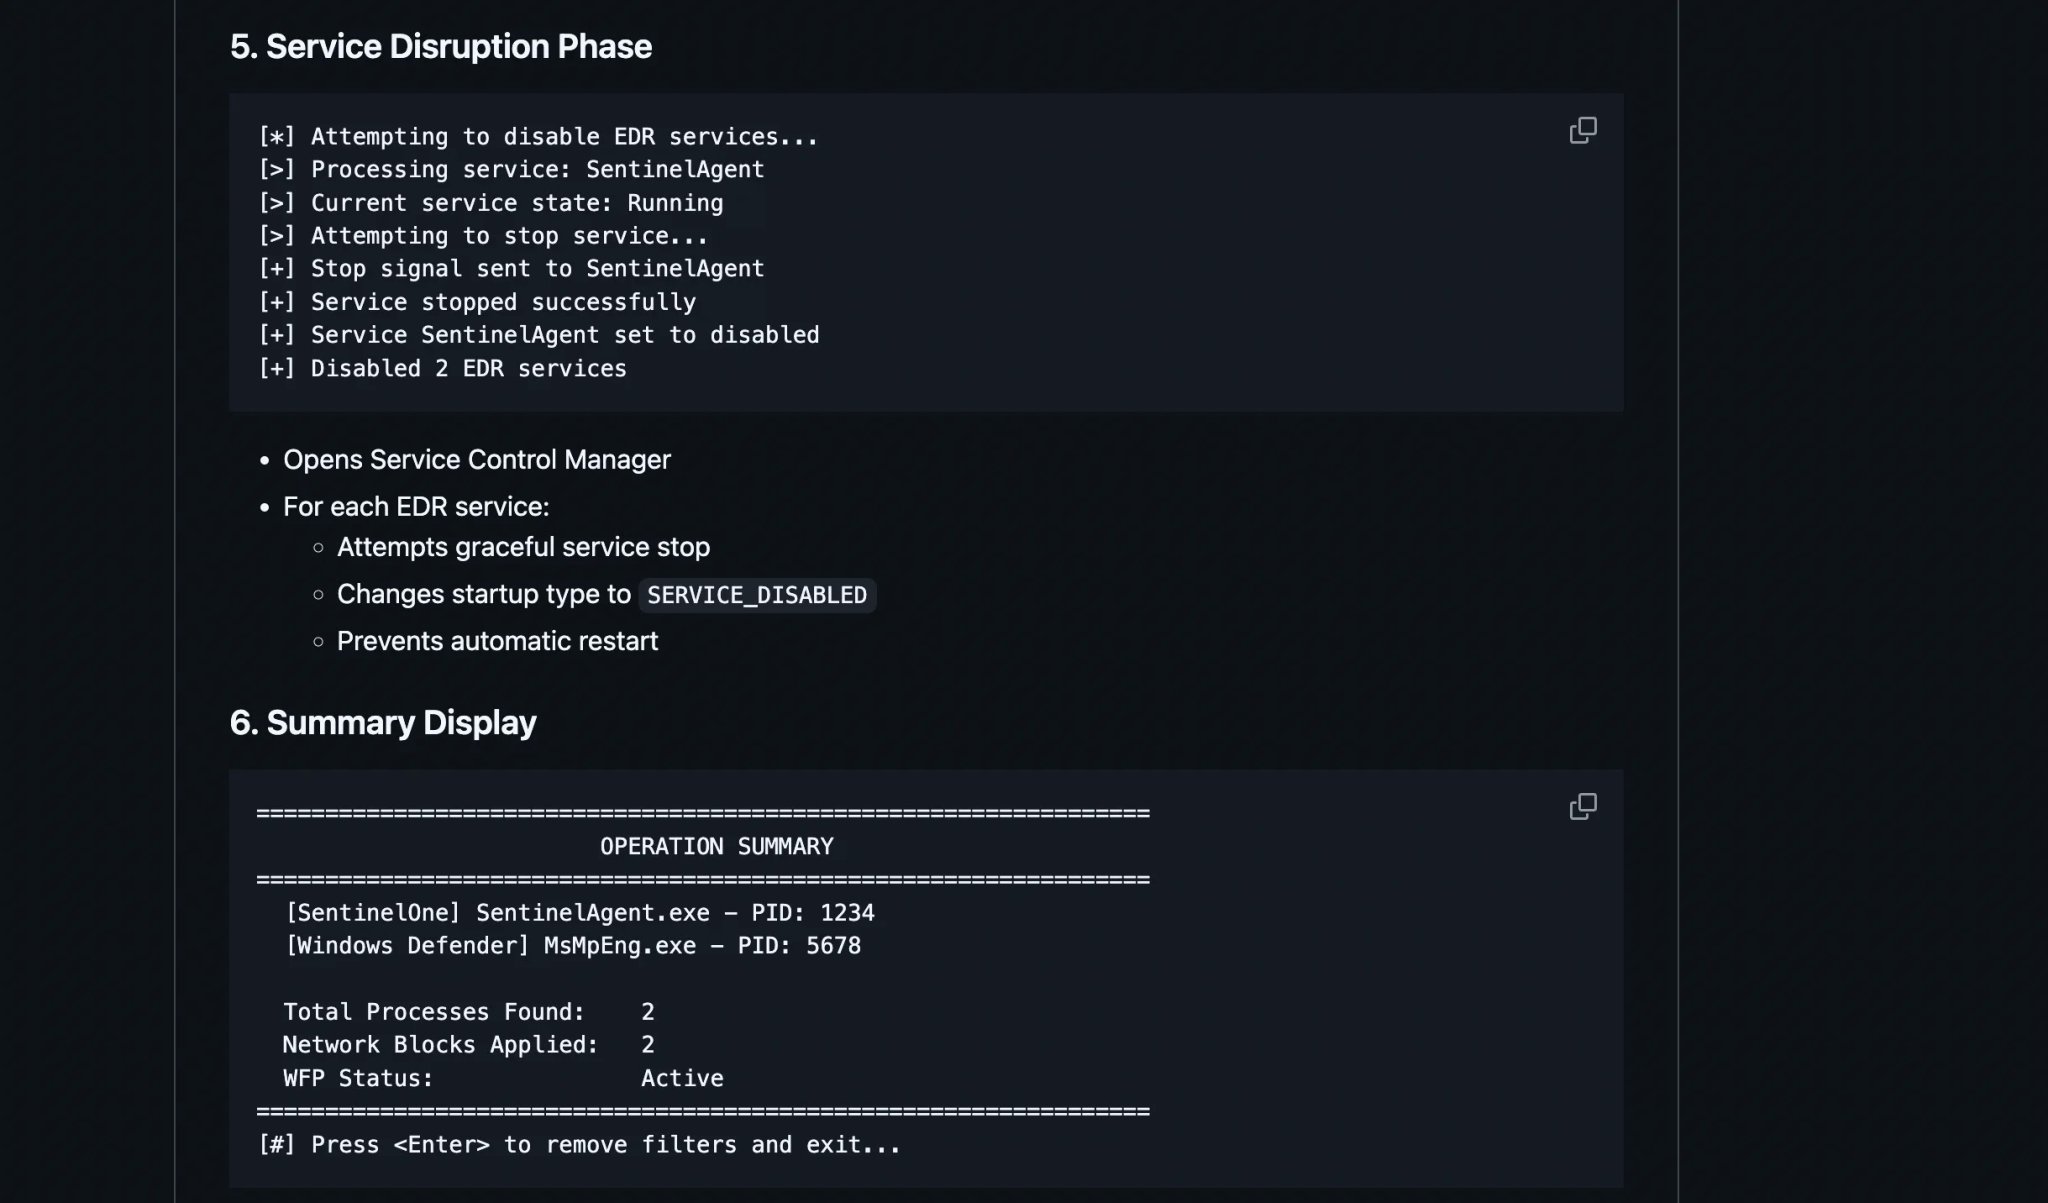Click the "5. Service Disruption Phase" heading

(440, 47)
